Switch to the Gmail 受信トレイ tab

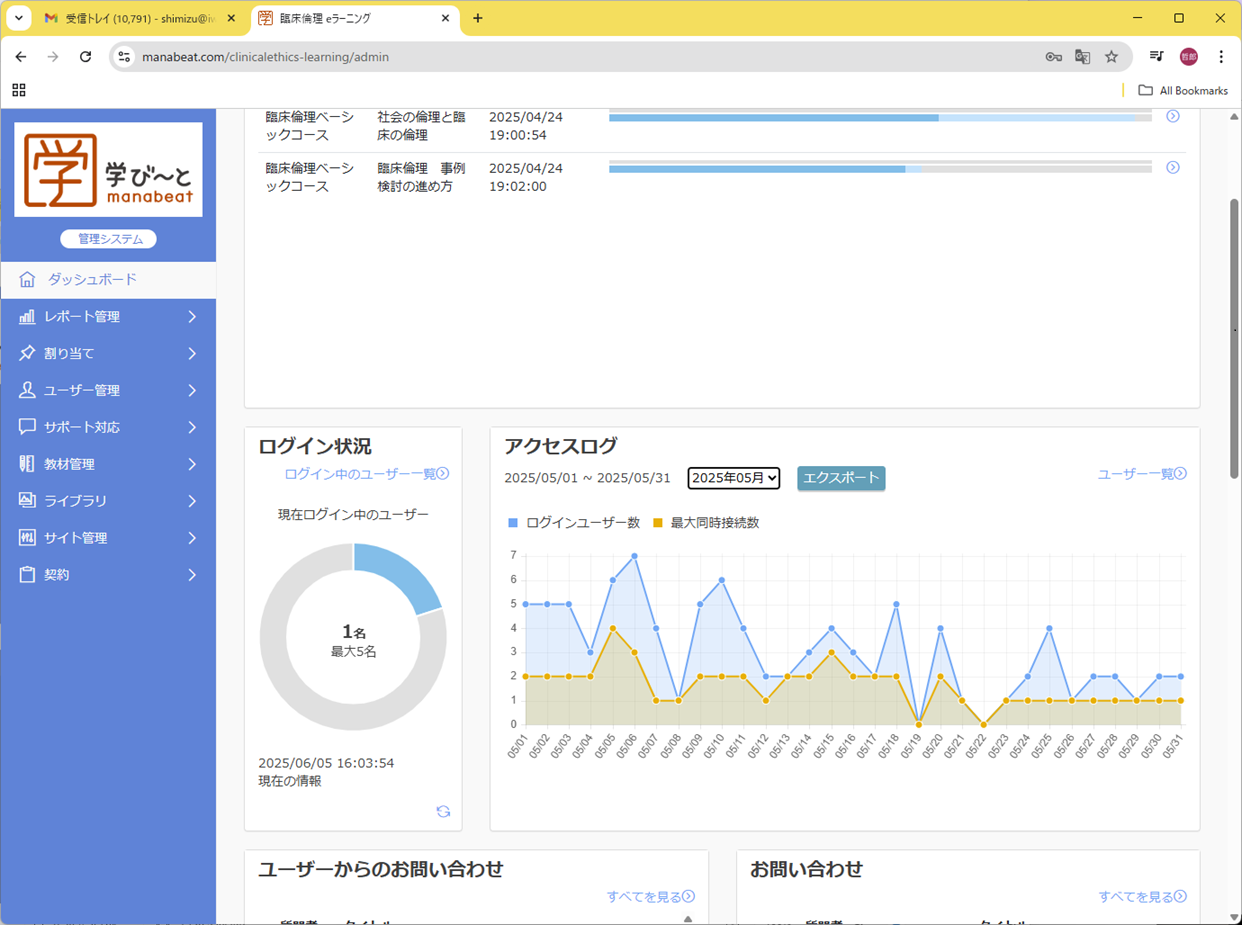[140, 18]
